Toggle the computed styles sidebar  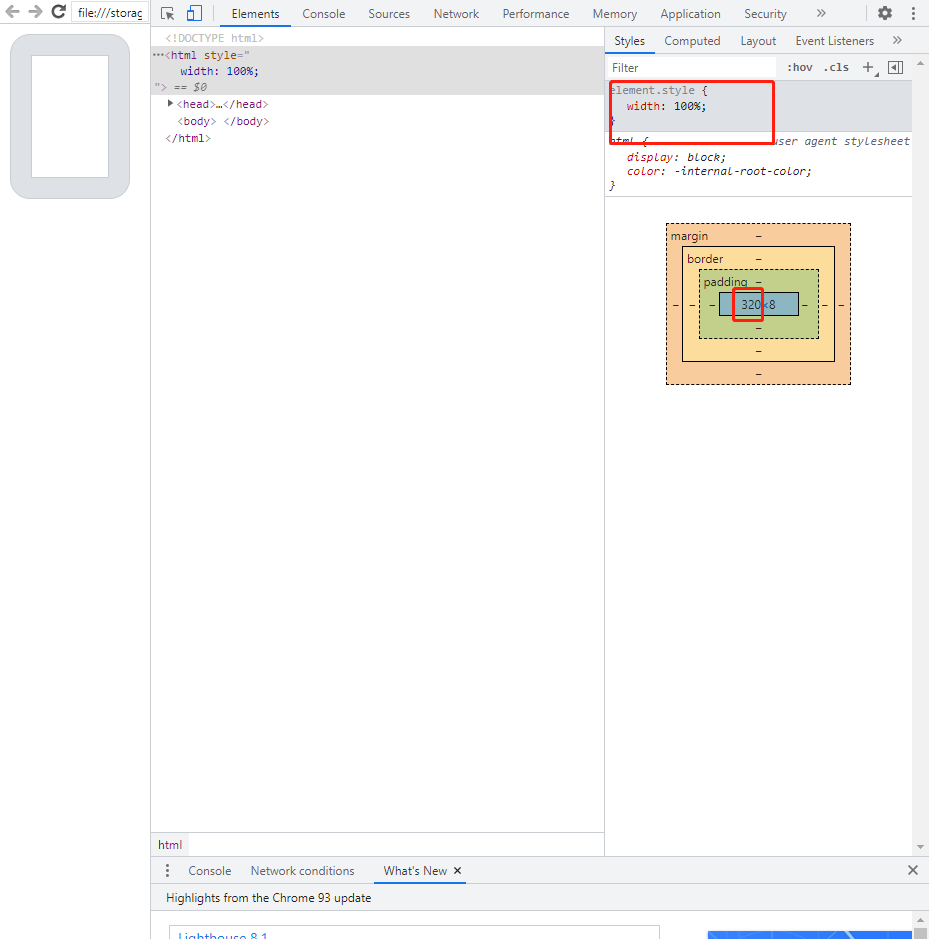895,67
